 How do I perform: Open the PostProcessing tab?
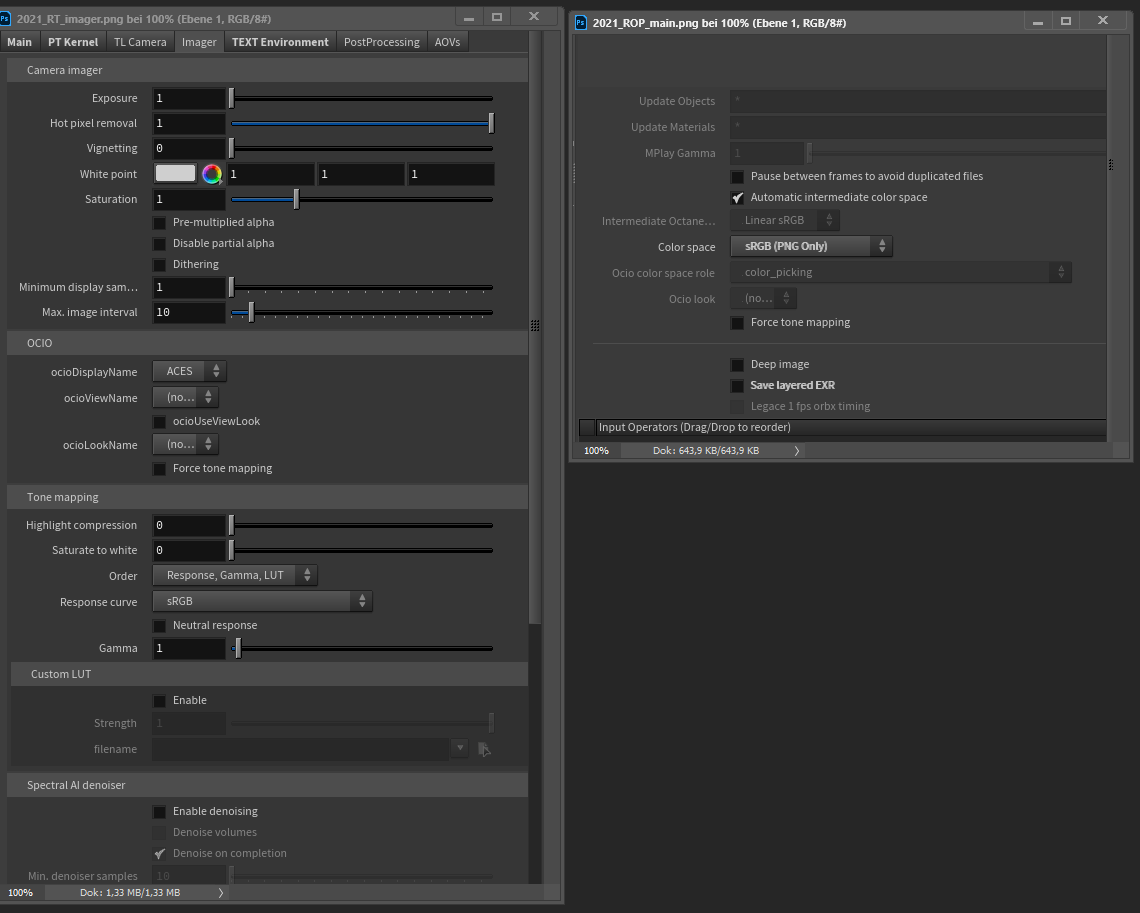coord(382,42)
